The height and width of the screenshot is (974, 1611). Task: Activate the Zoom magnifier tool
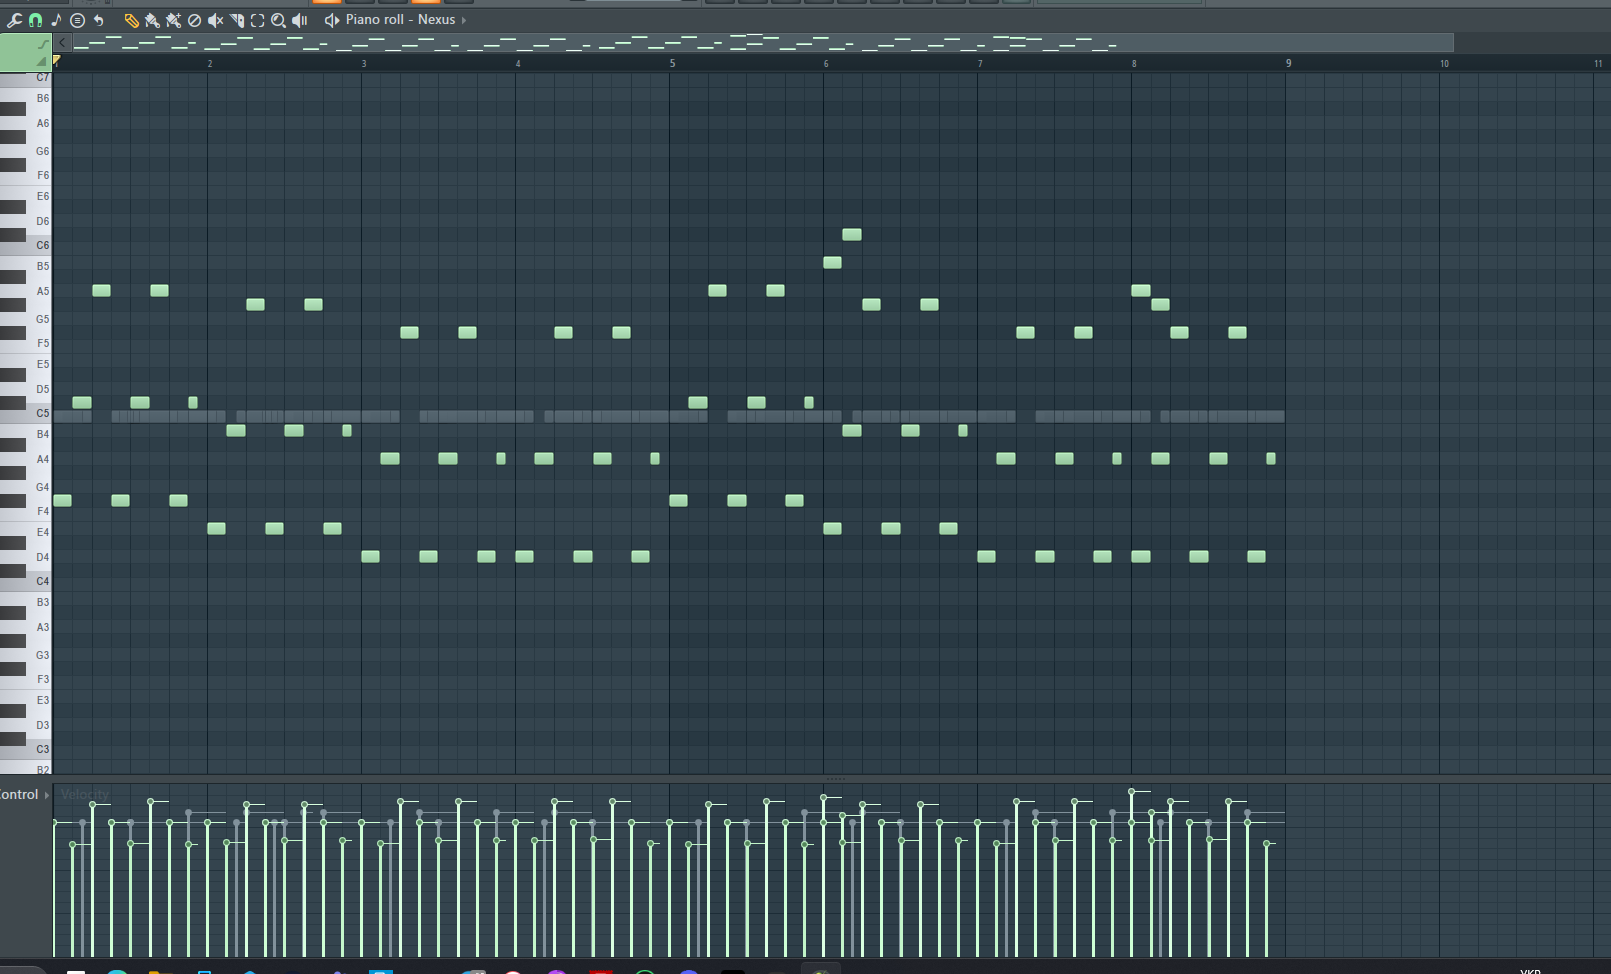(278, 20)
